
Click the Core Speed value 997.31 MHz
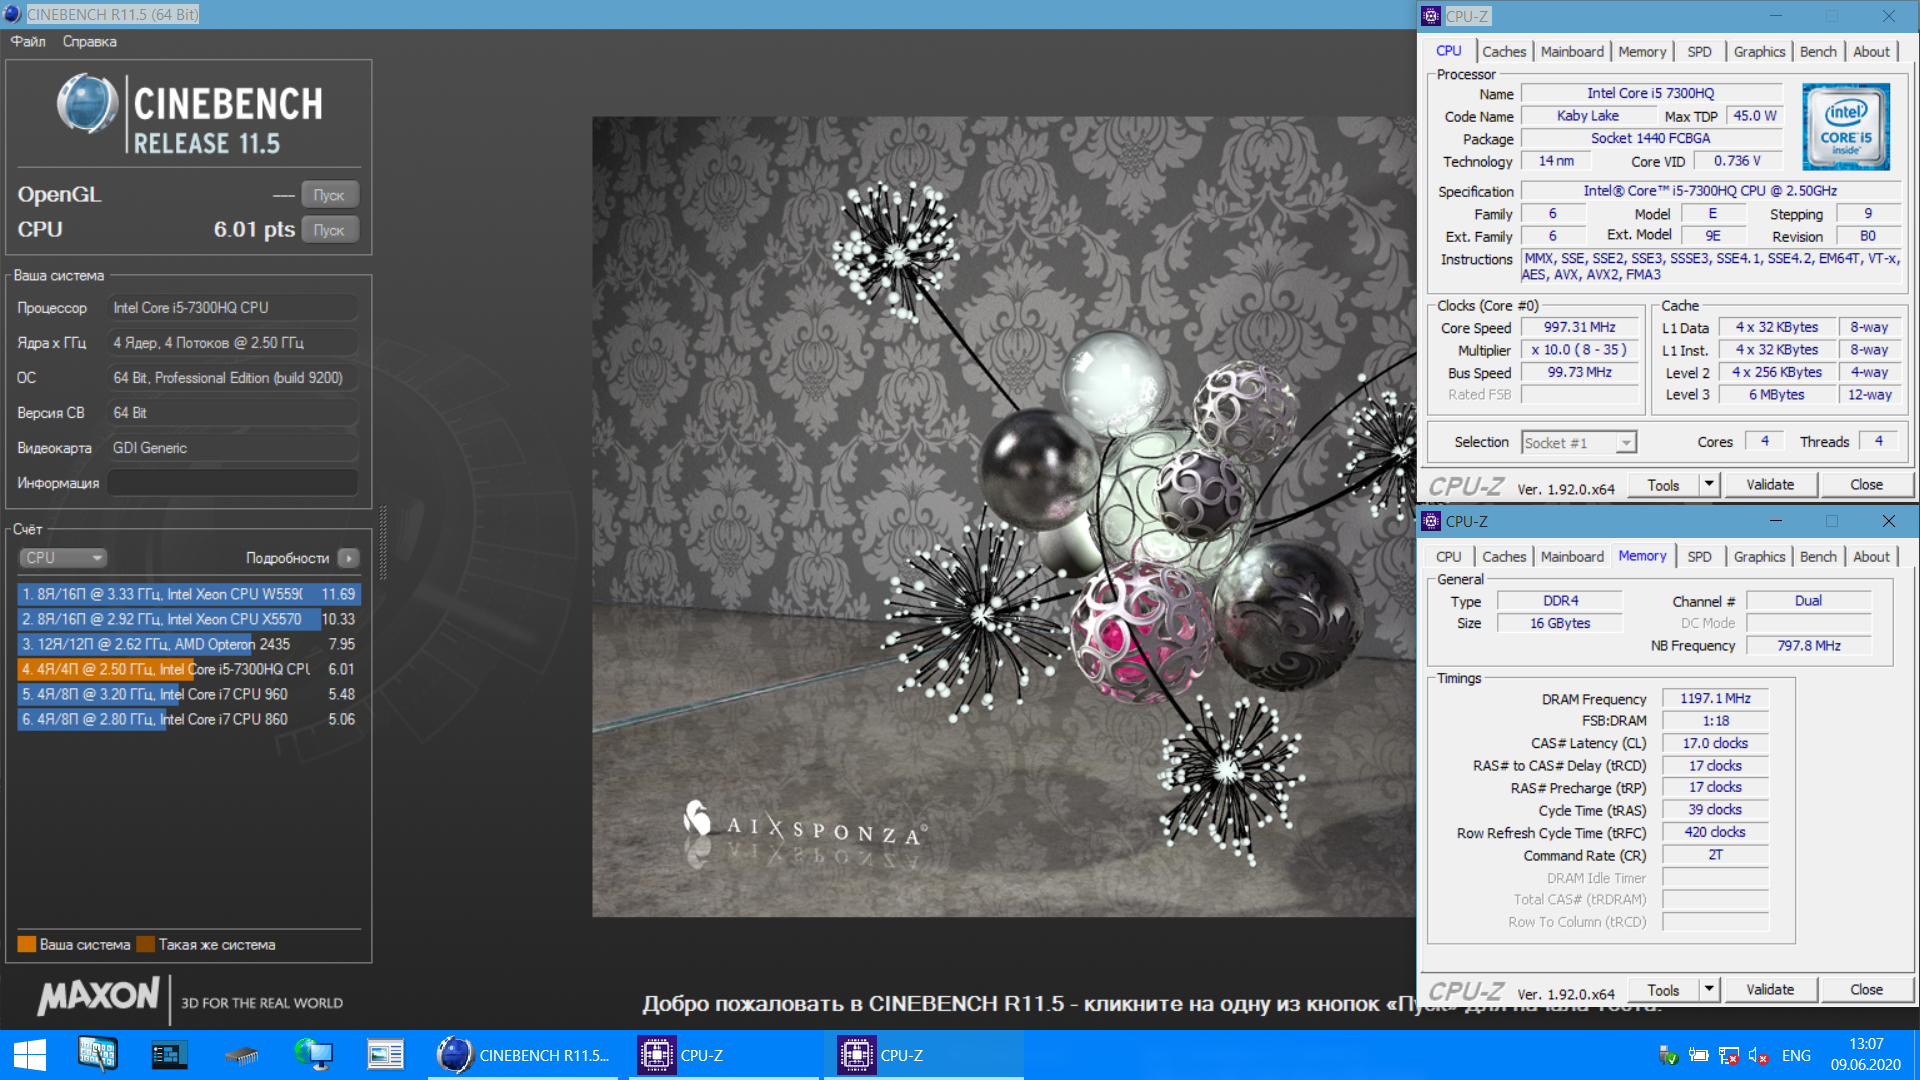[x=1580, y=327]
